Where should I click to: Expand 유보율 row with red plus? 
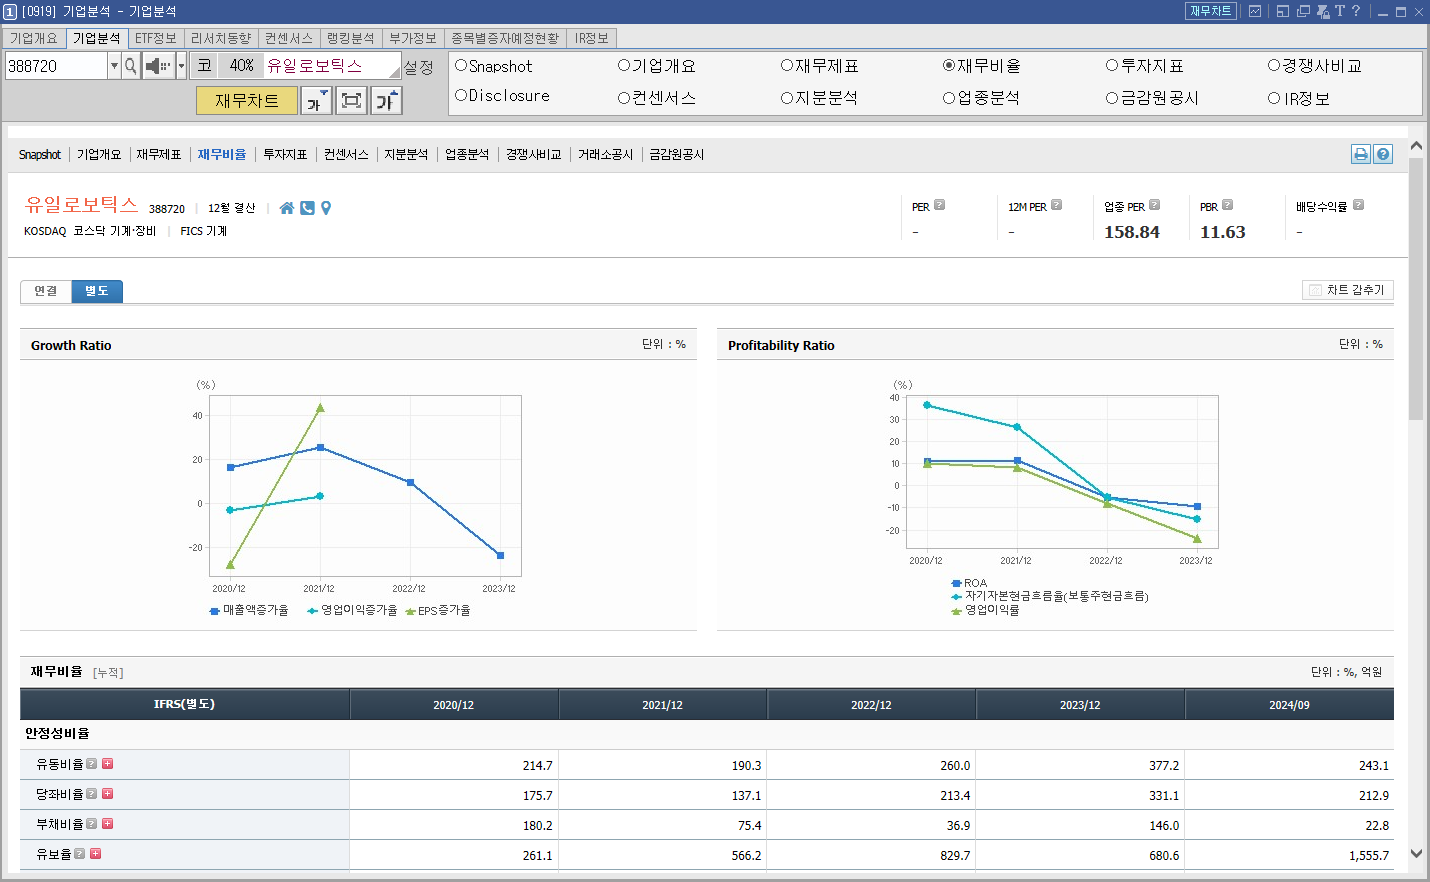[96, 854]
